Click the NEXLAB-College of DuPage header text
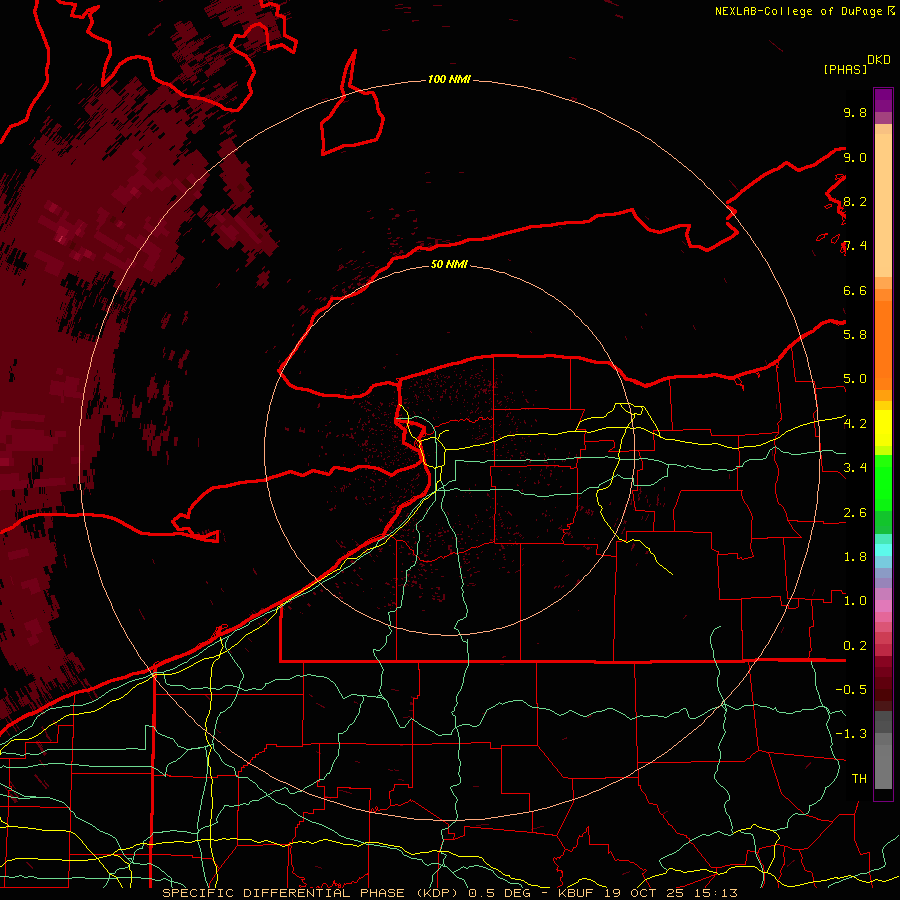This screenshot has width=900, height=900. 800,11
